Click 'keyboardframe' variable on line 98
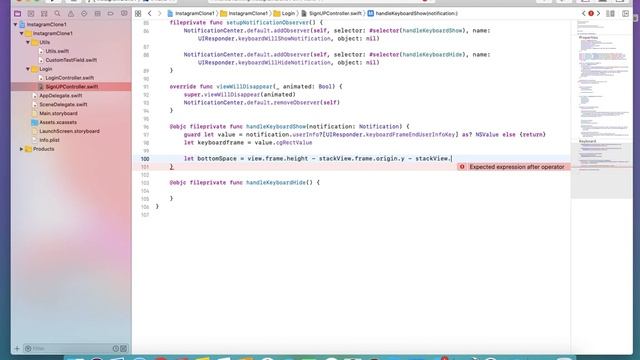This screenshot has width=640, height=360. pos(220,142)
